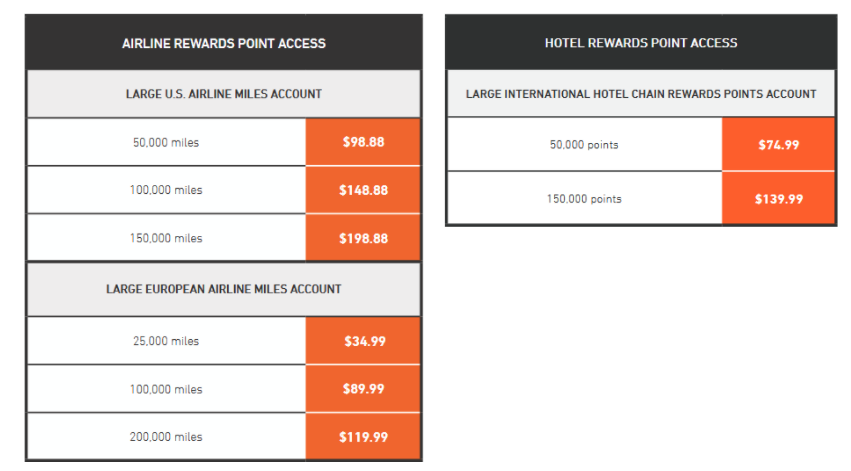Click the $98.88 price button
Viewport: 851px width, 471px height.
click(x=363, y=142)
